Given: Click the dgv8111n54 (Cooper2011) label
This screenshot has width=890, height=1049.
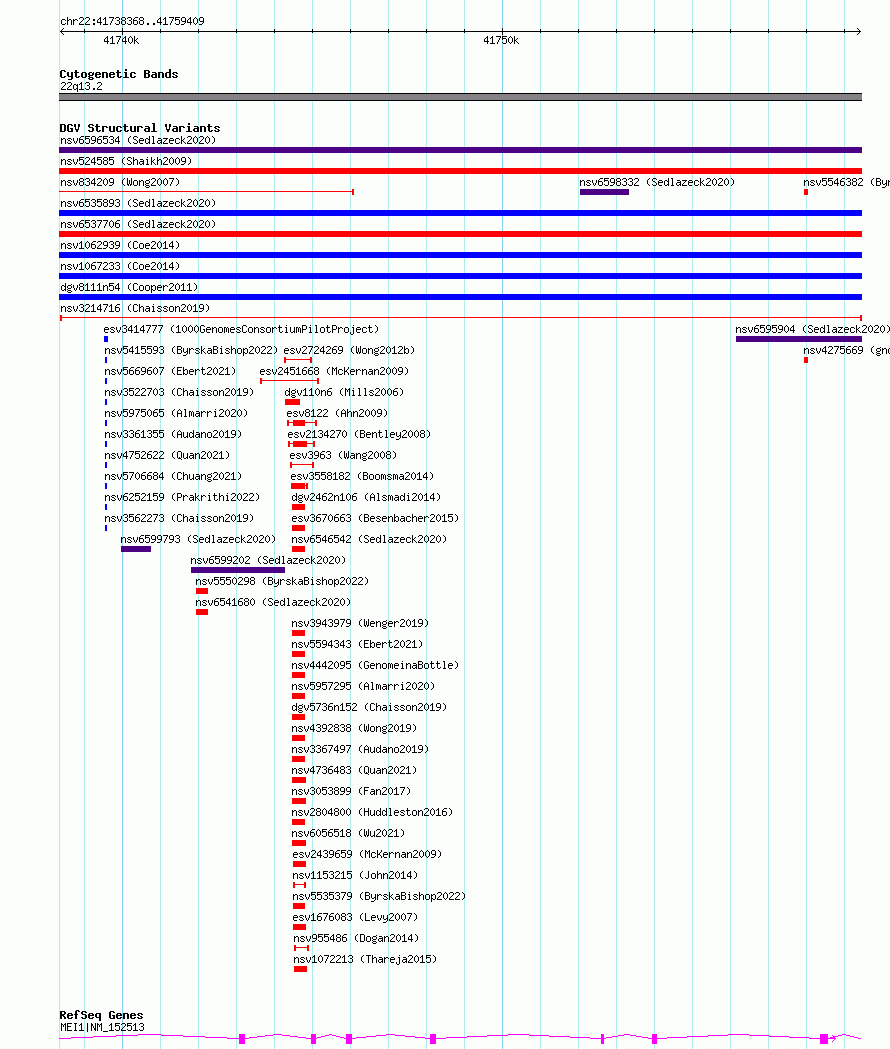Looking at the screenshot, I should (x=129, y=287).
